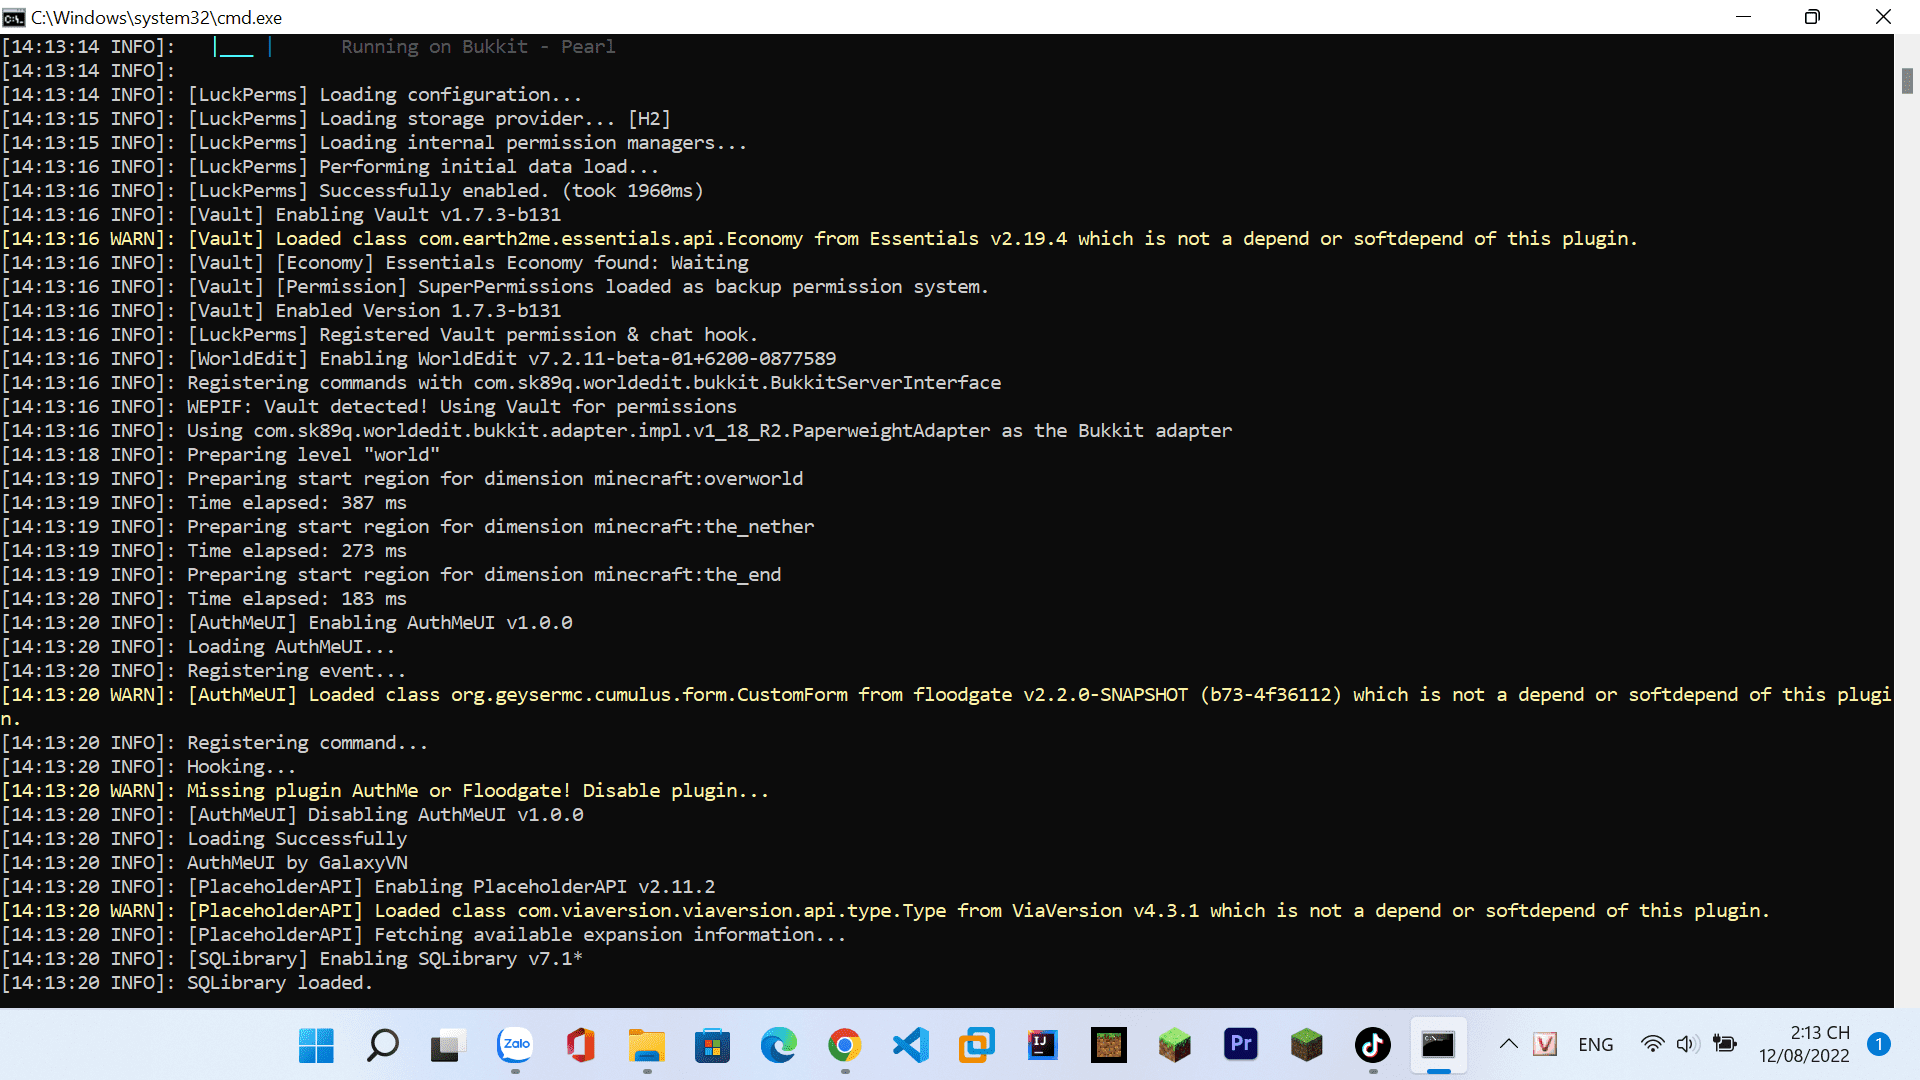This screenshot has width=1920, height=1080.
Task: Switch ENG input language indicator
Action: (x=1595, y=1045)
